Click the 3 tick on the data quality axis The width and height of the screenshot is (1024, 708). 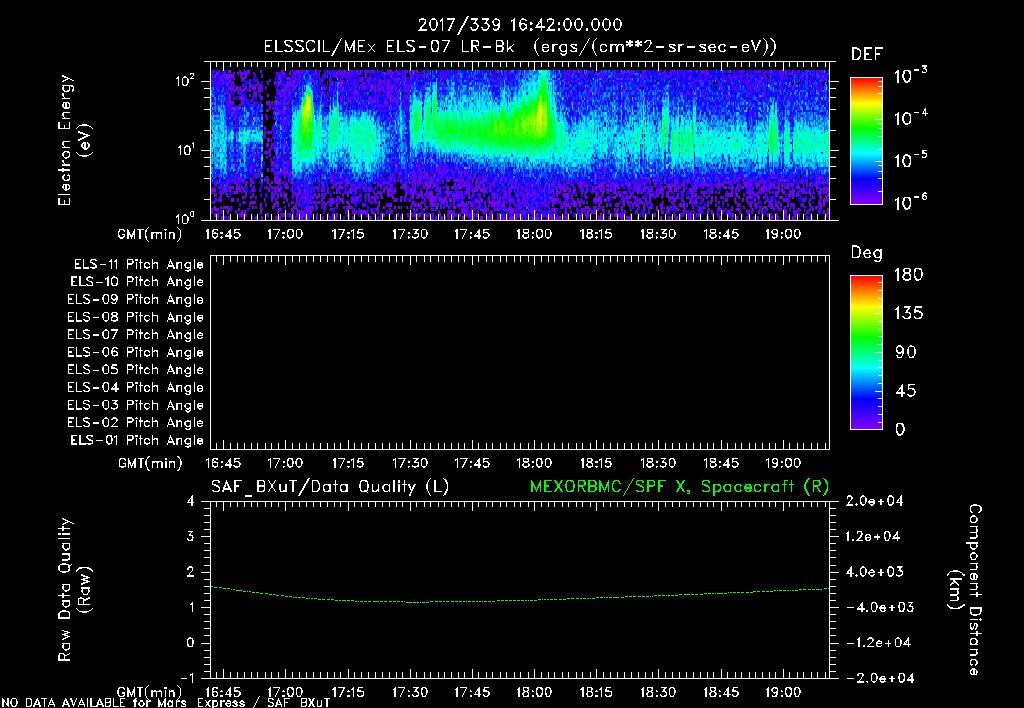[x=191, y=537]
